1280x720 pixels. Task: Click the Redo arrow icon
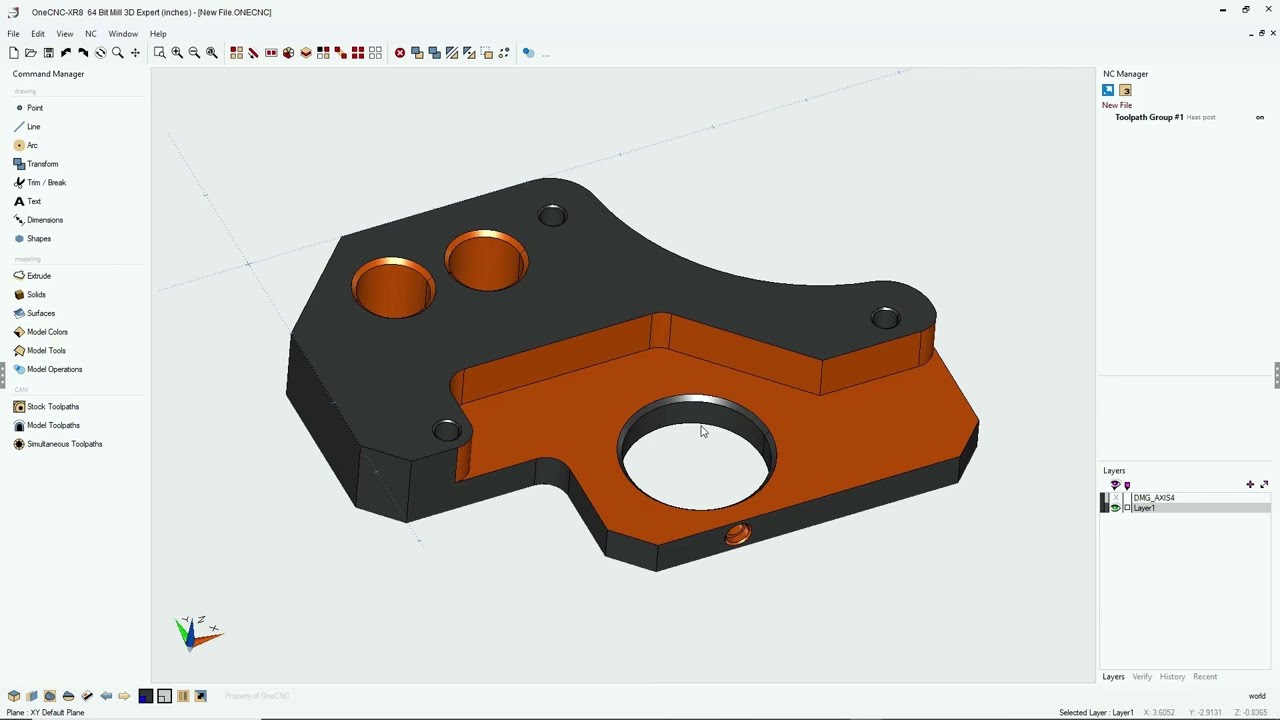click(83, 53)
